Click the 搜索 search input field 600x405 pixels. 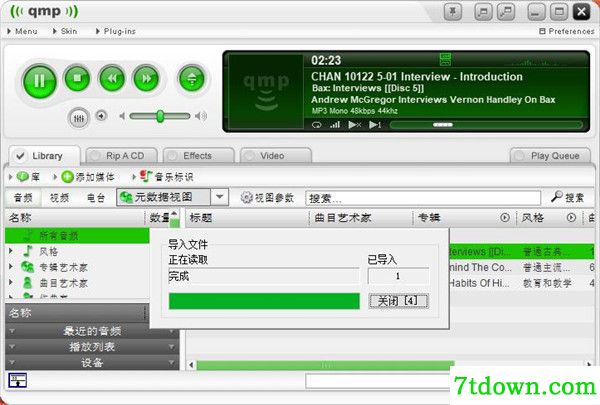coord(423,198)
